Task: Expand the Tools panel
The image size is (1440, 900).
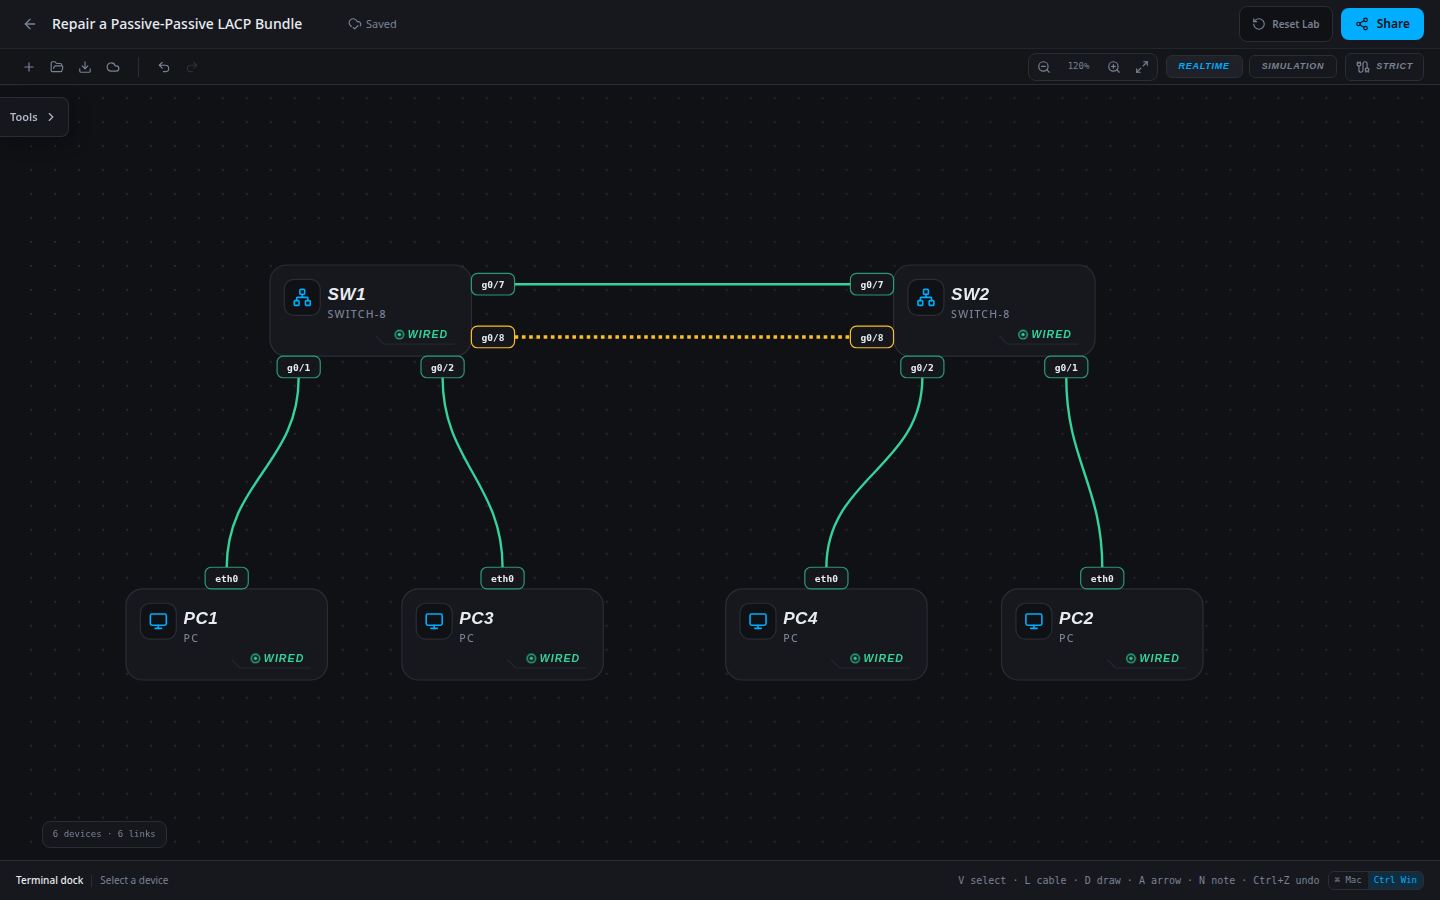Action: click(x=33, y=117)
